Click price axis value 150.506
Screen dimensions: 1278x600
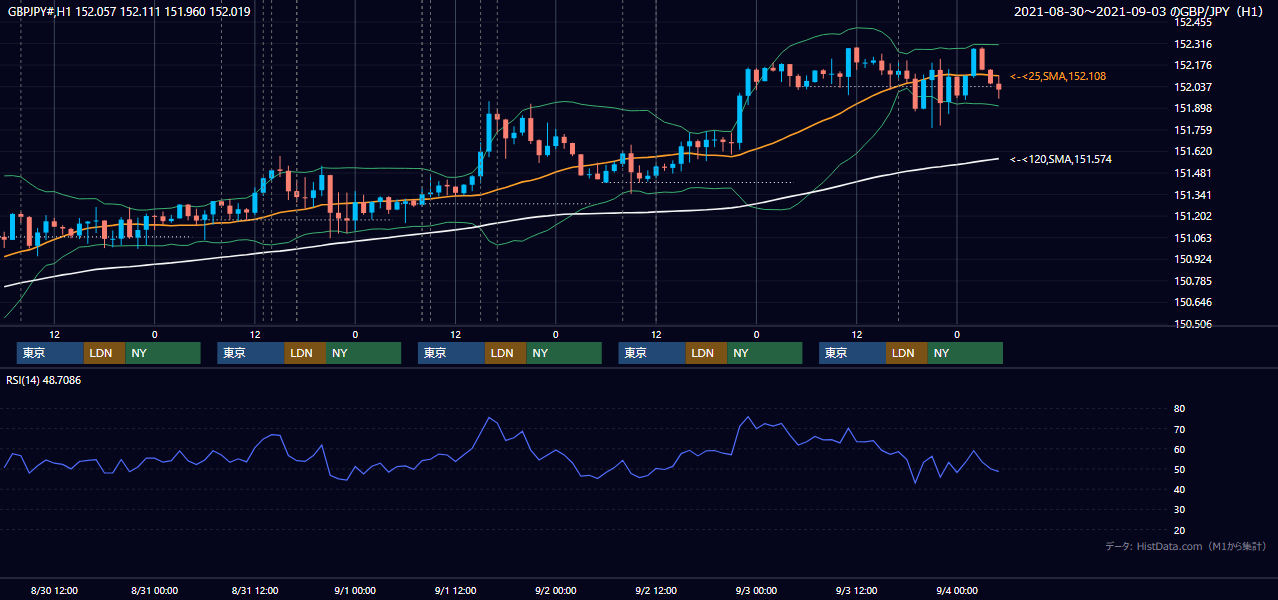tap(1192, 324)
